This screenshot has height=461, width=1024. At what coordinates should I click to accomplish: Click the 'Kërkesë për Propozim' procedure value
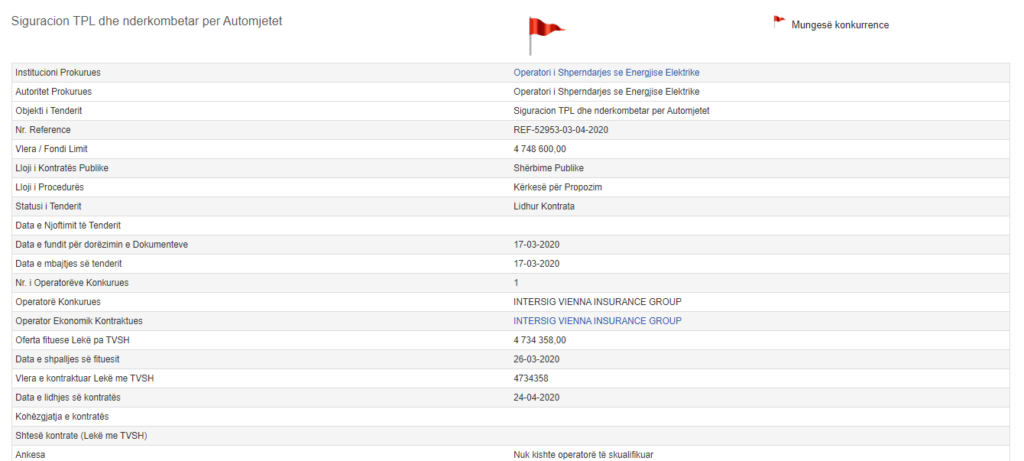[x=557, y=187]
